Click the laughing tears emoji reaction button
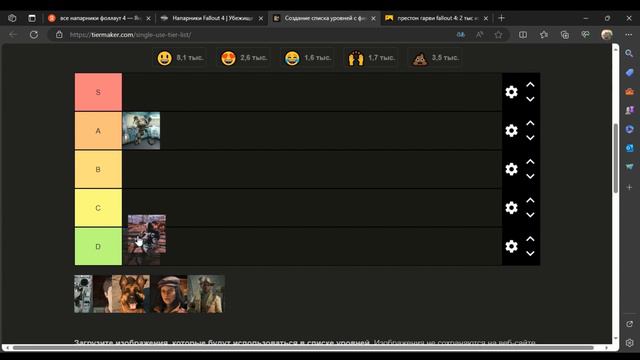 [307, 58]
